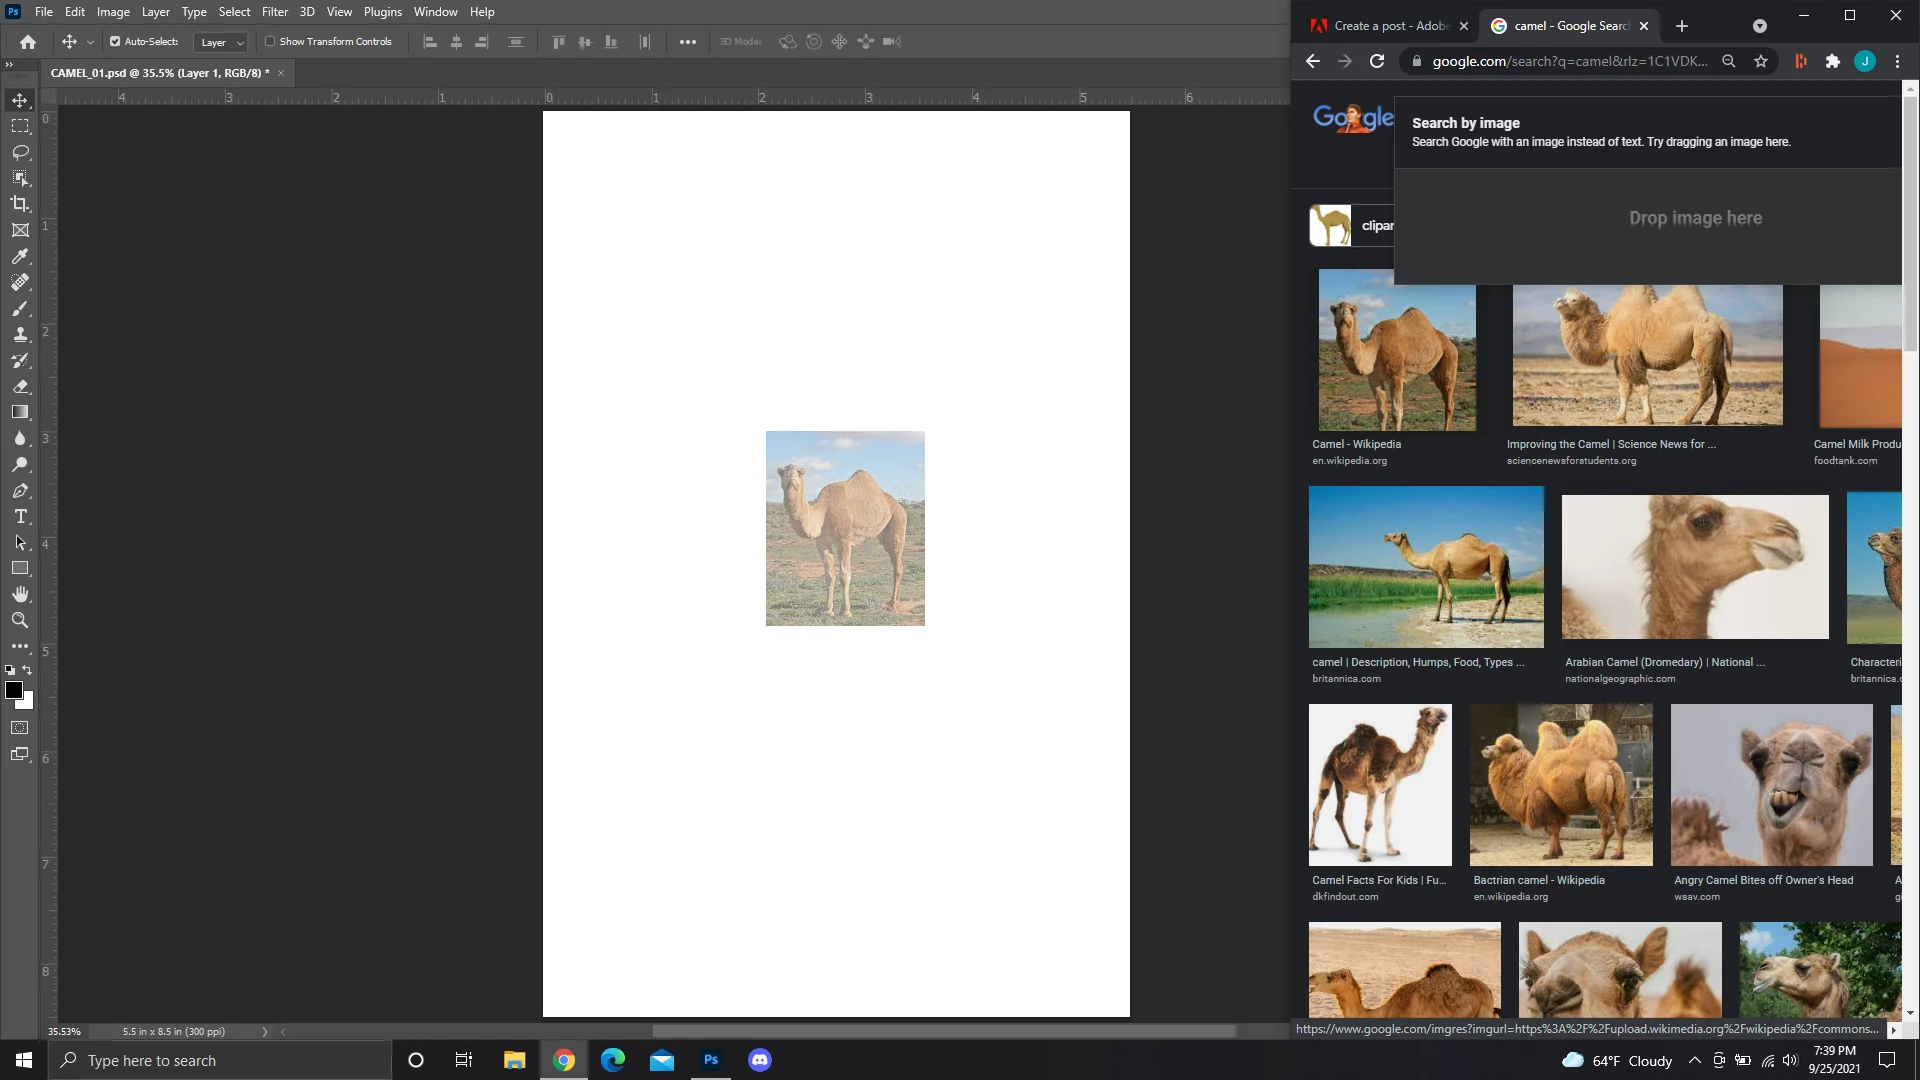Click the Angry Camel thumbnail image
The image size is (1920, 1080).
[x=1771, y=785]
